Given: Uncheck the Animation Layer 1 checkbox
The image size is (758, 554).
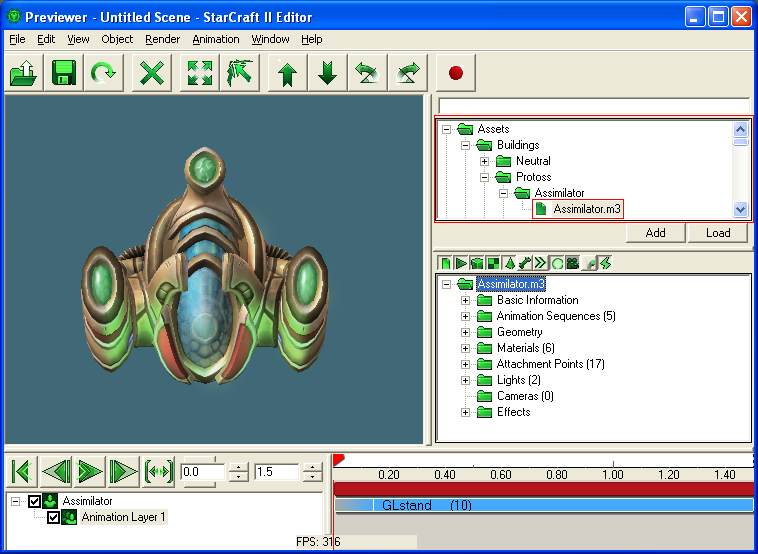Looking at the screenshot, I should pos(53,517).
